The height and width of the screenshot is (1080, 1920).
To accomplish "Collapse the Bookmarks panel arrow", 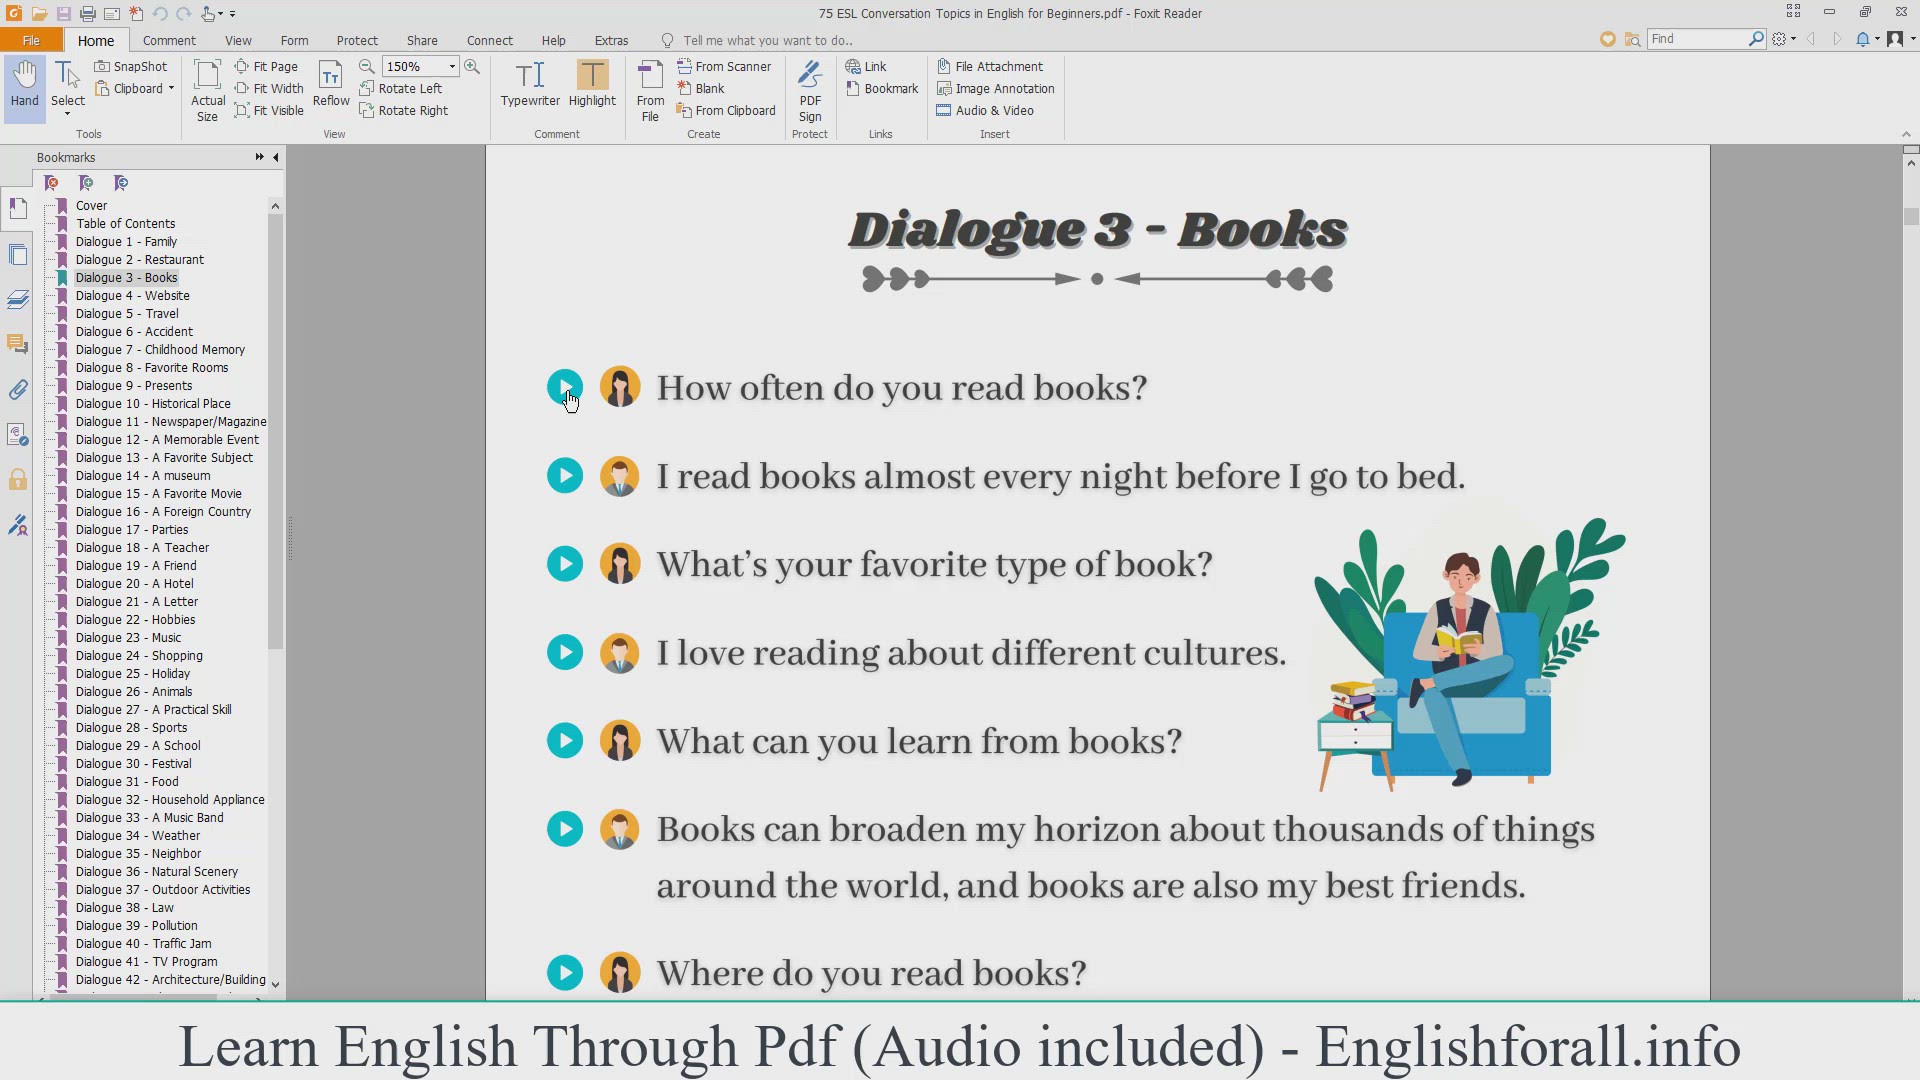I will (x=276, y=157).
